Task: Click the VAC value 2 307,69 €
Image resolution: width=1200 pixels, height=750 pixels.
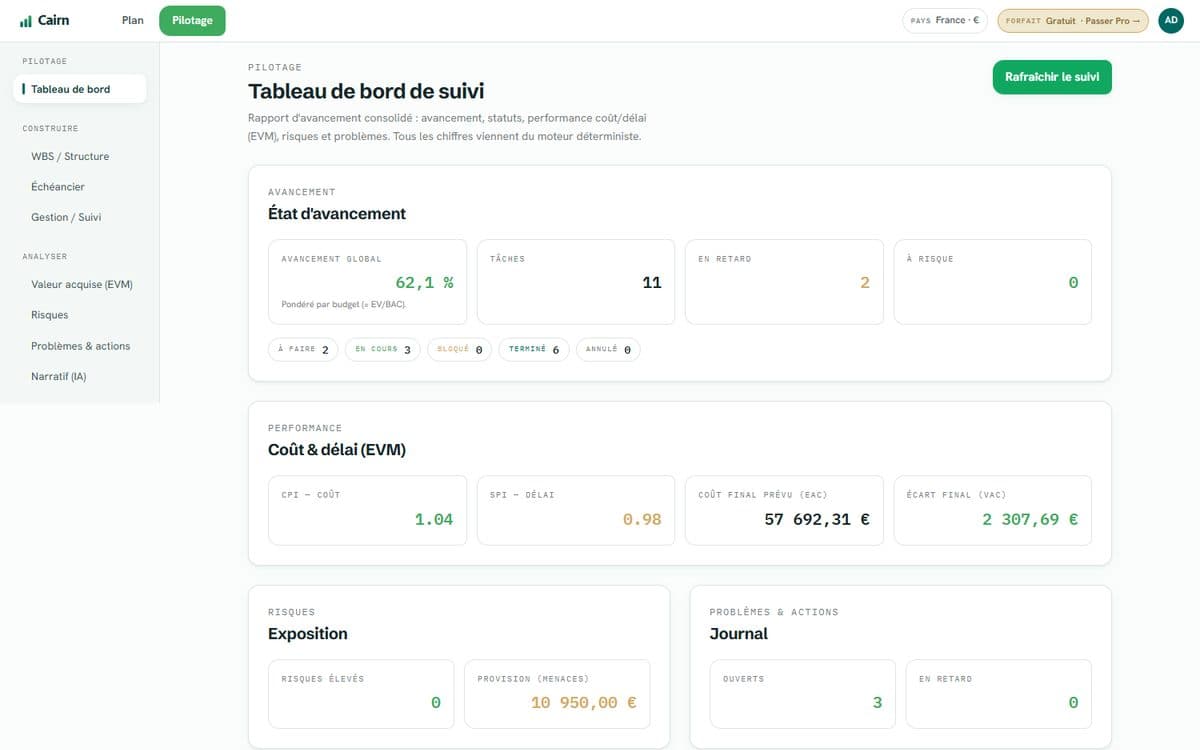Action: pyautogui.click(x=1030, y=519)
